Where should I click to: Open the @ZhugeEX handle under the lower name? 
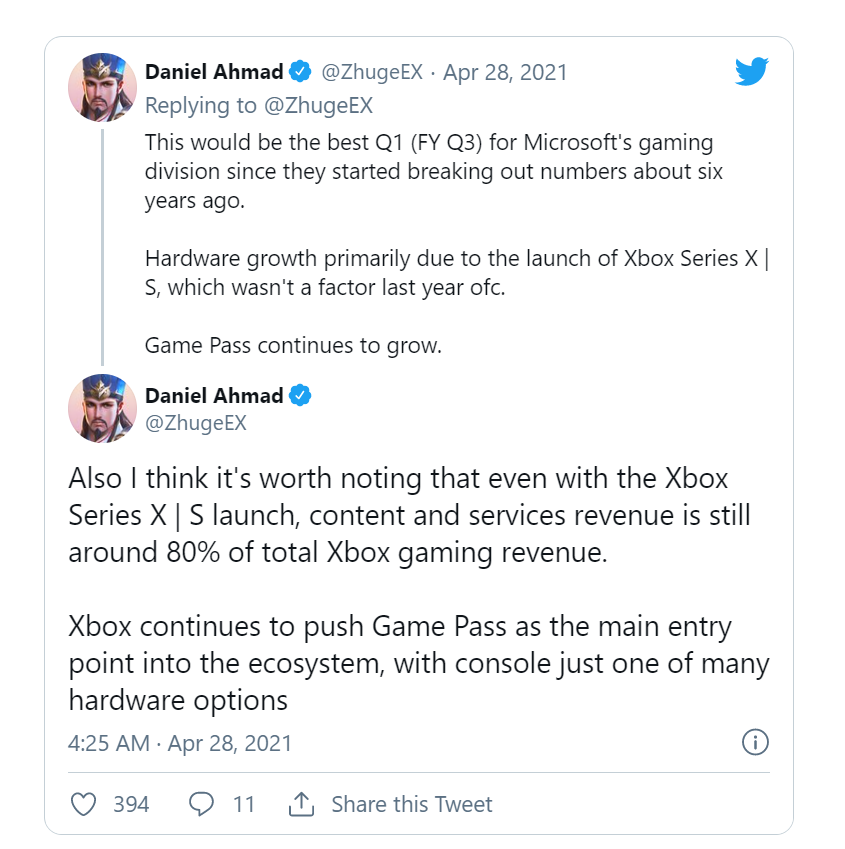click(x=196, y=423)
